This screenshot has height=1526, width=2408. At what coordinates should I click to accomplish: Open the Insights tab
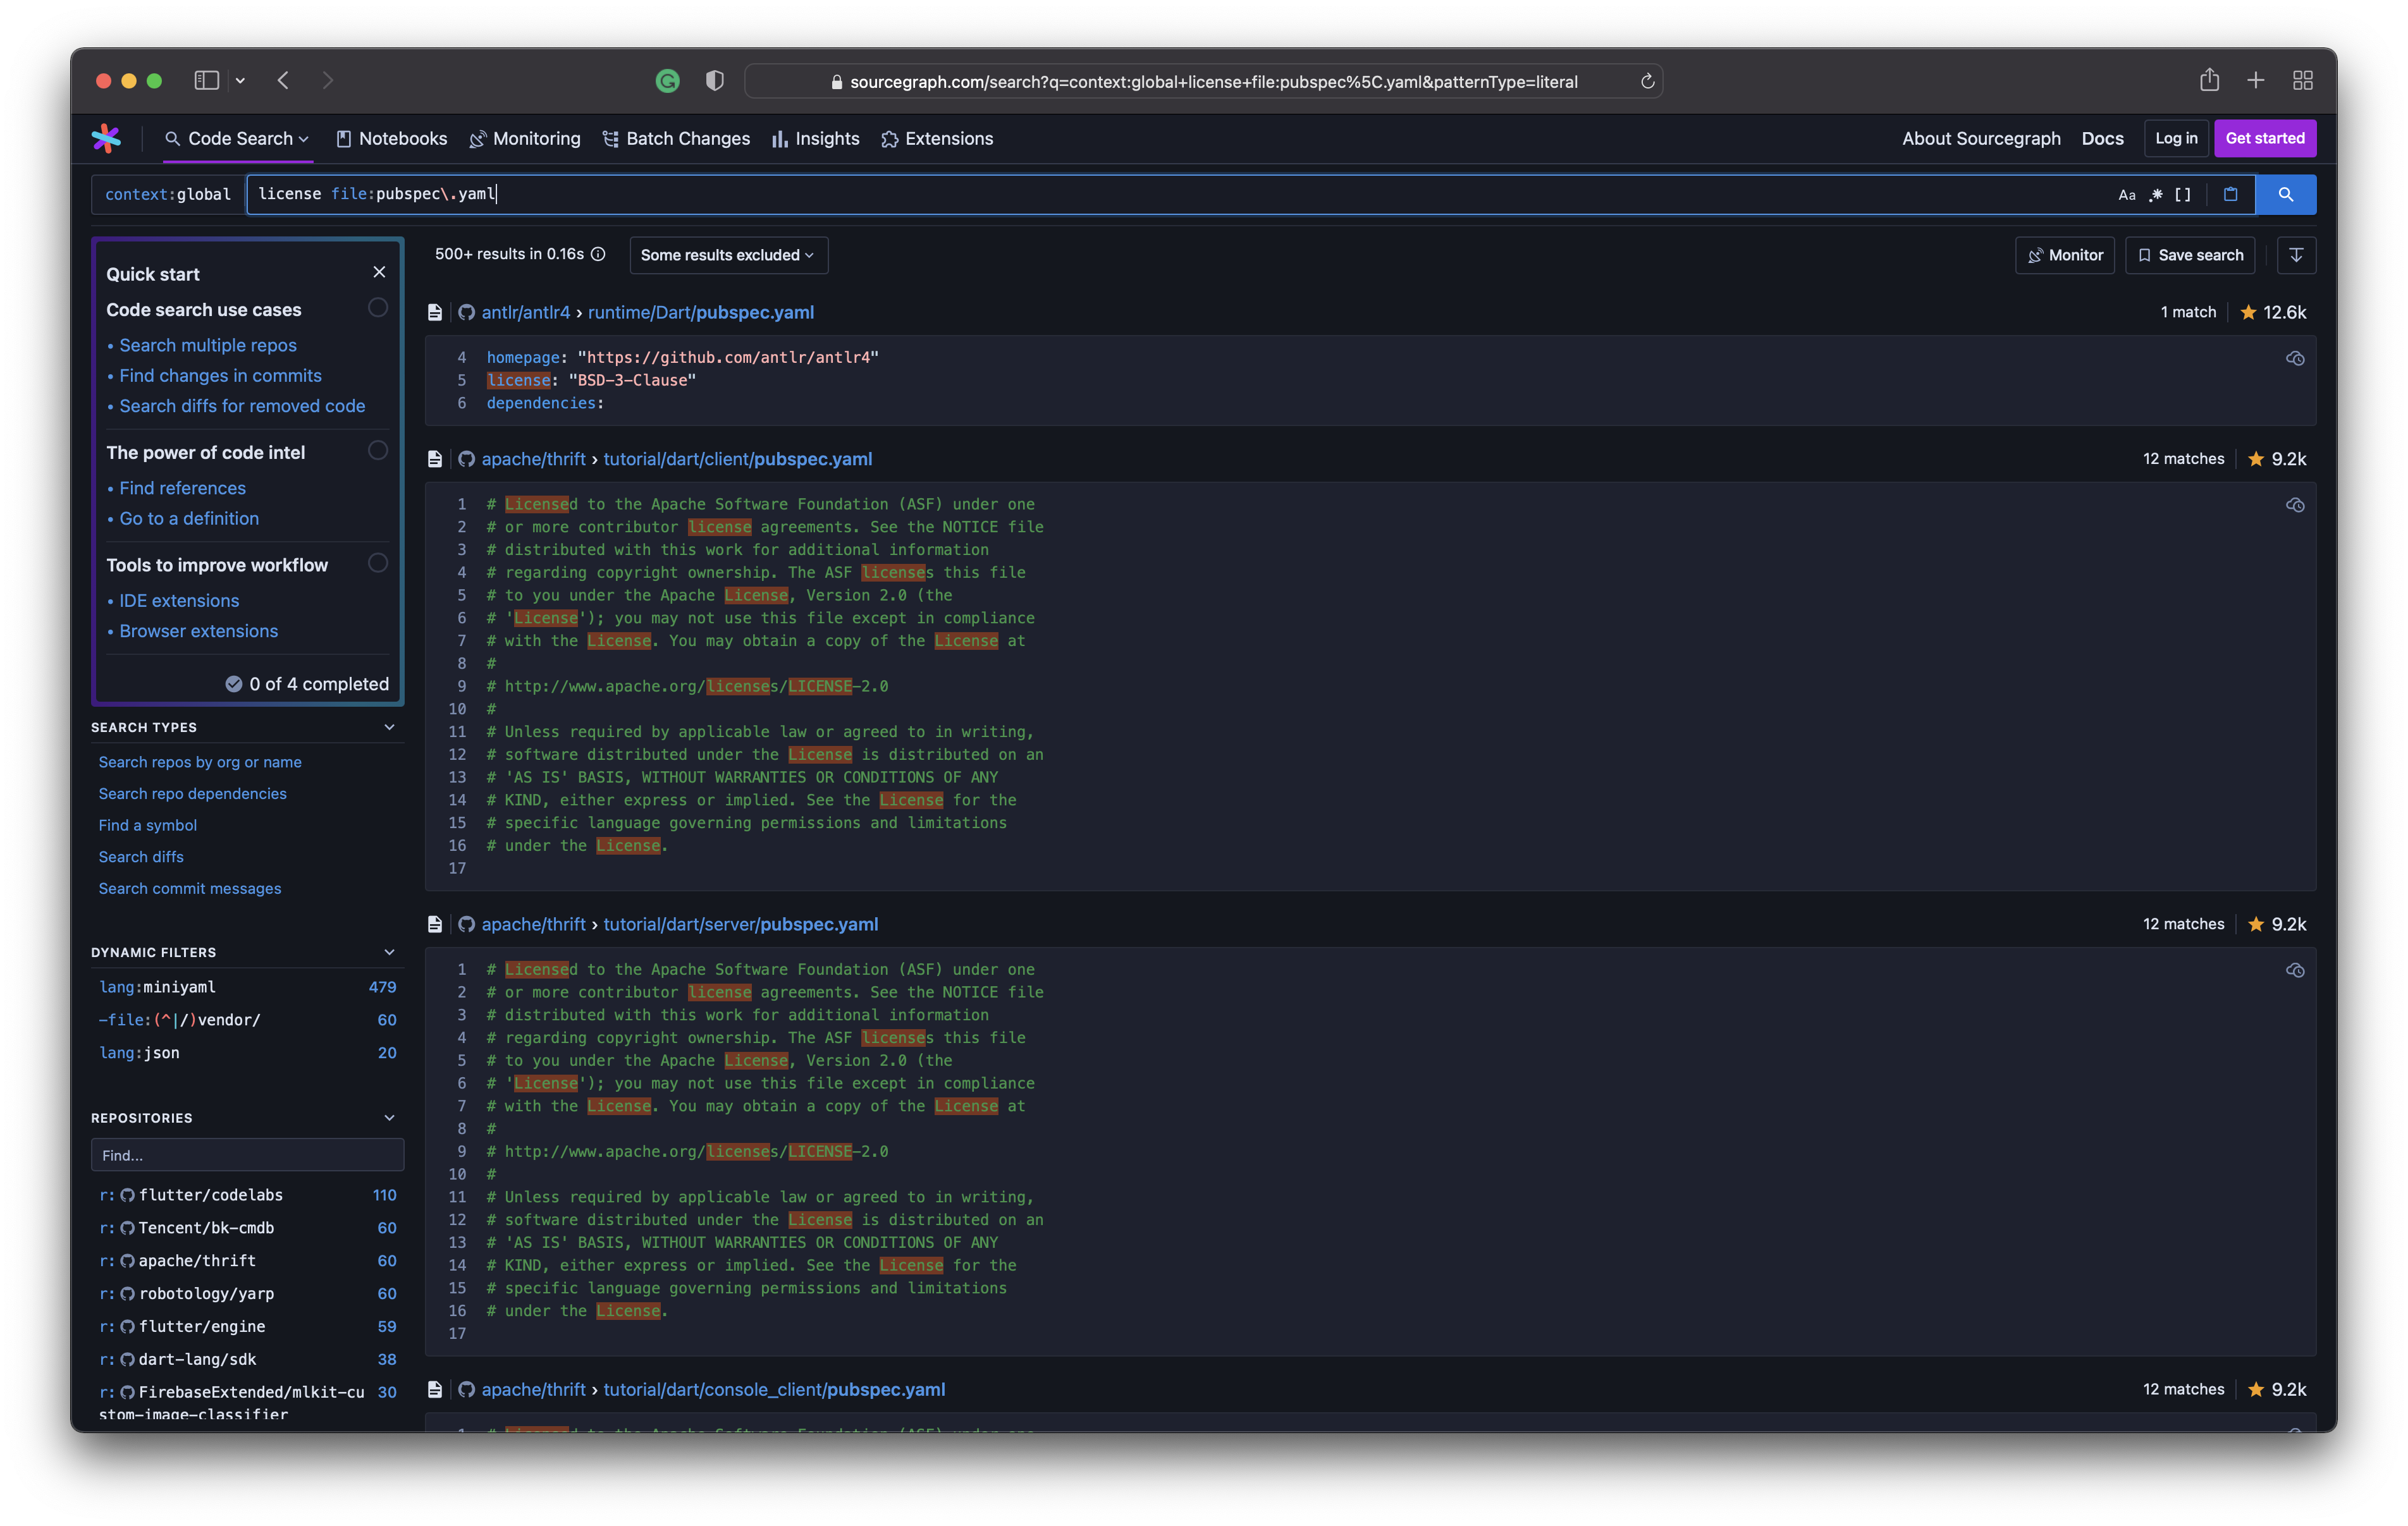(815, 139)
